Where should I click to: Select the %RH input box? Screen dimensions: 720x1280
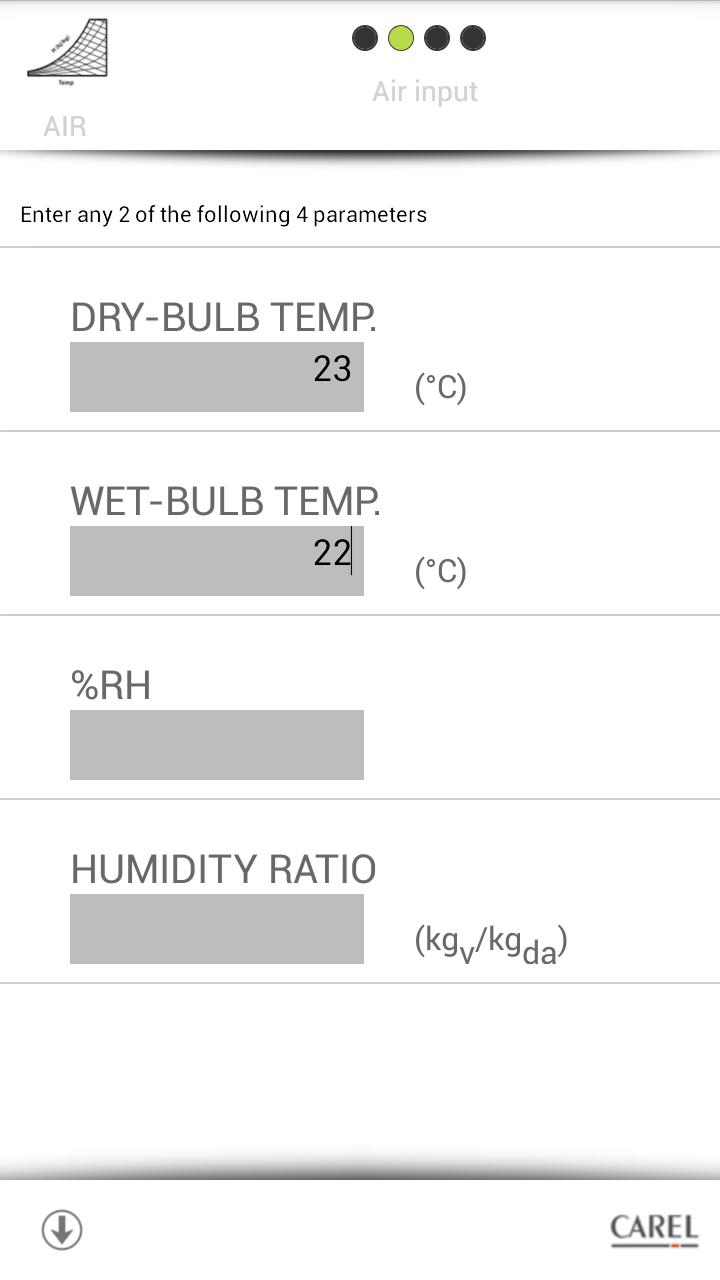coord(216,744)
